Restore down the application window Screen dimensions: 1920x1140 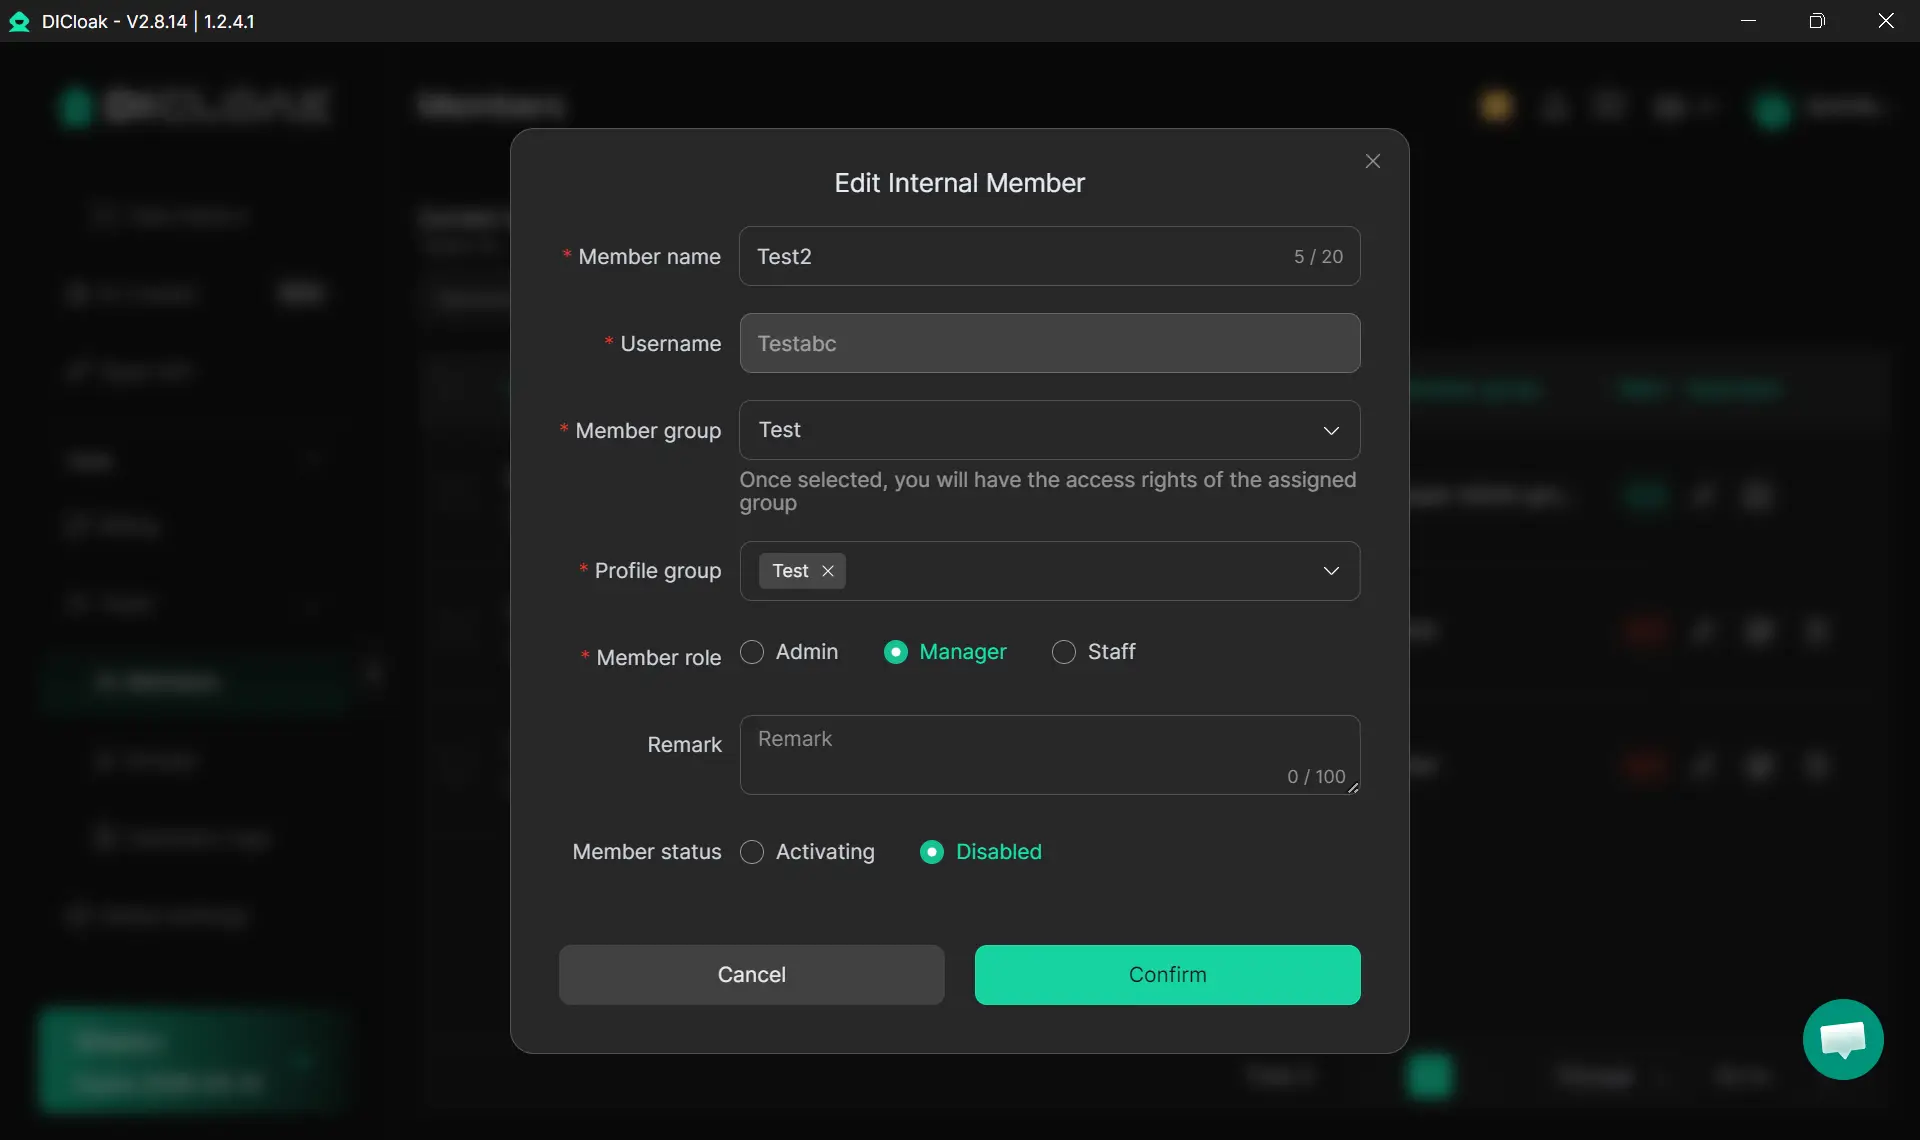[1816, 21]
